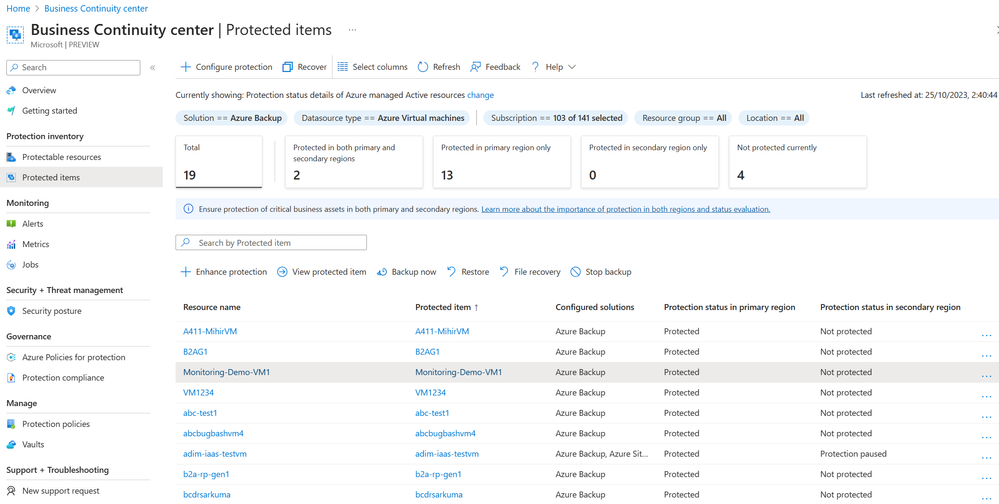Open B2AG1 protected item link

pyautogui.click(x=428, y=352)
